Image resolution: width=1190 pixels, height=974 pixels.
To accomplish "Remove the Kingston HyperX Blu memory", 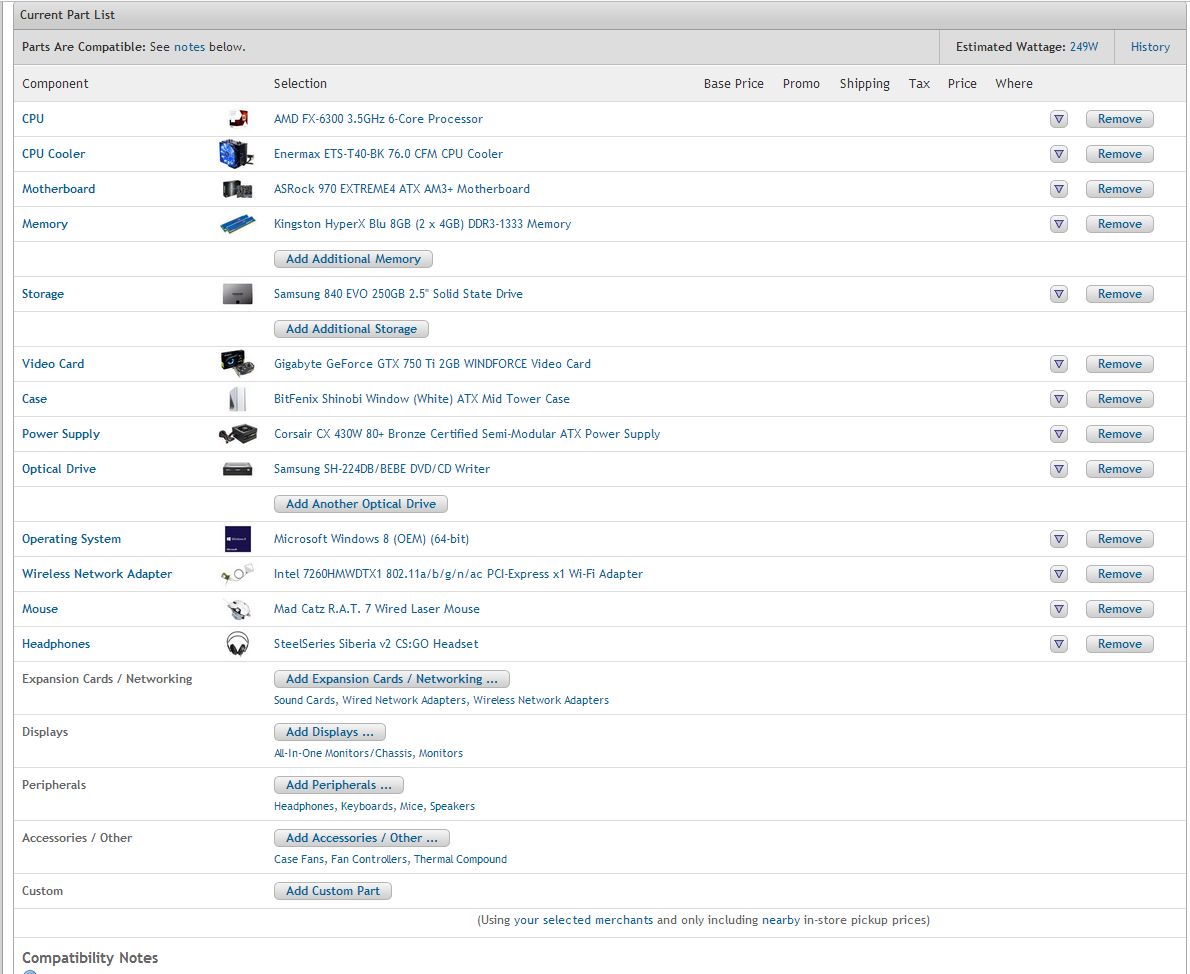I will (1119, 224).
